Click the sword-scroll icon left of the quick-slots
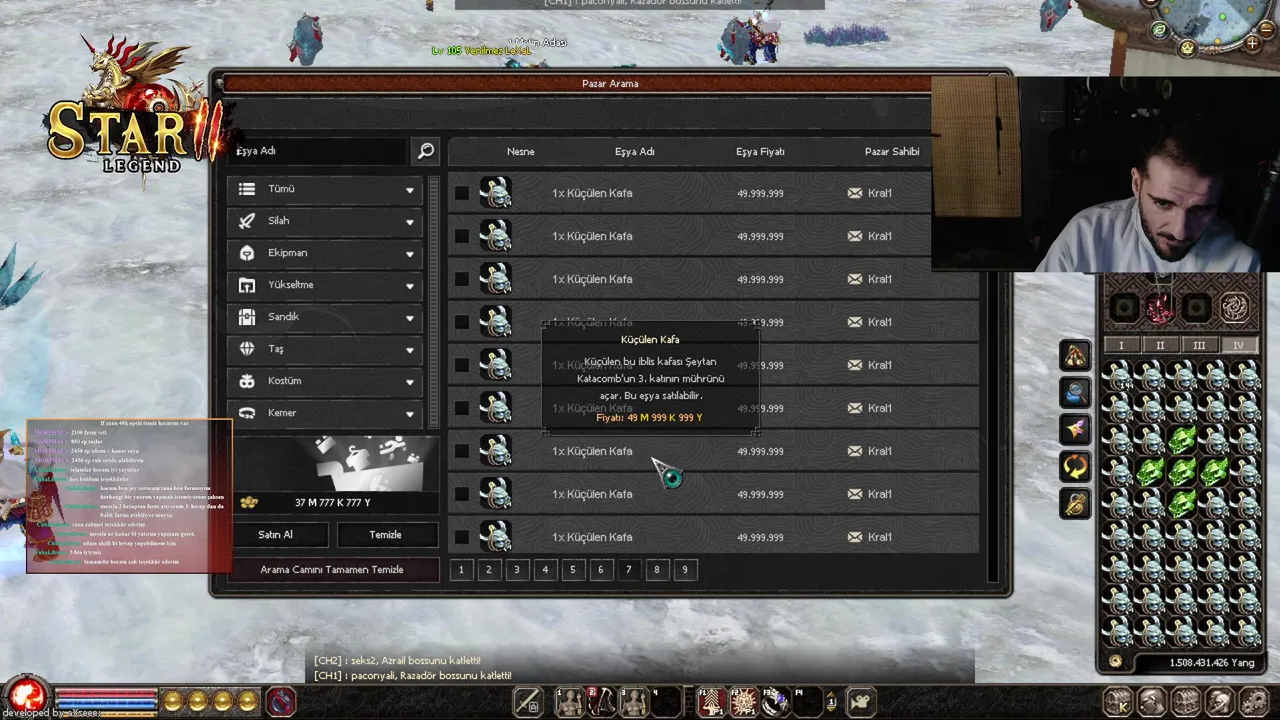 [528, 702]
